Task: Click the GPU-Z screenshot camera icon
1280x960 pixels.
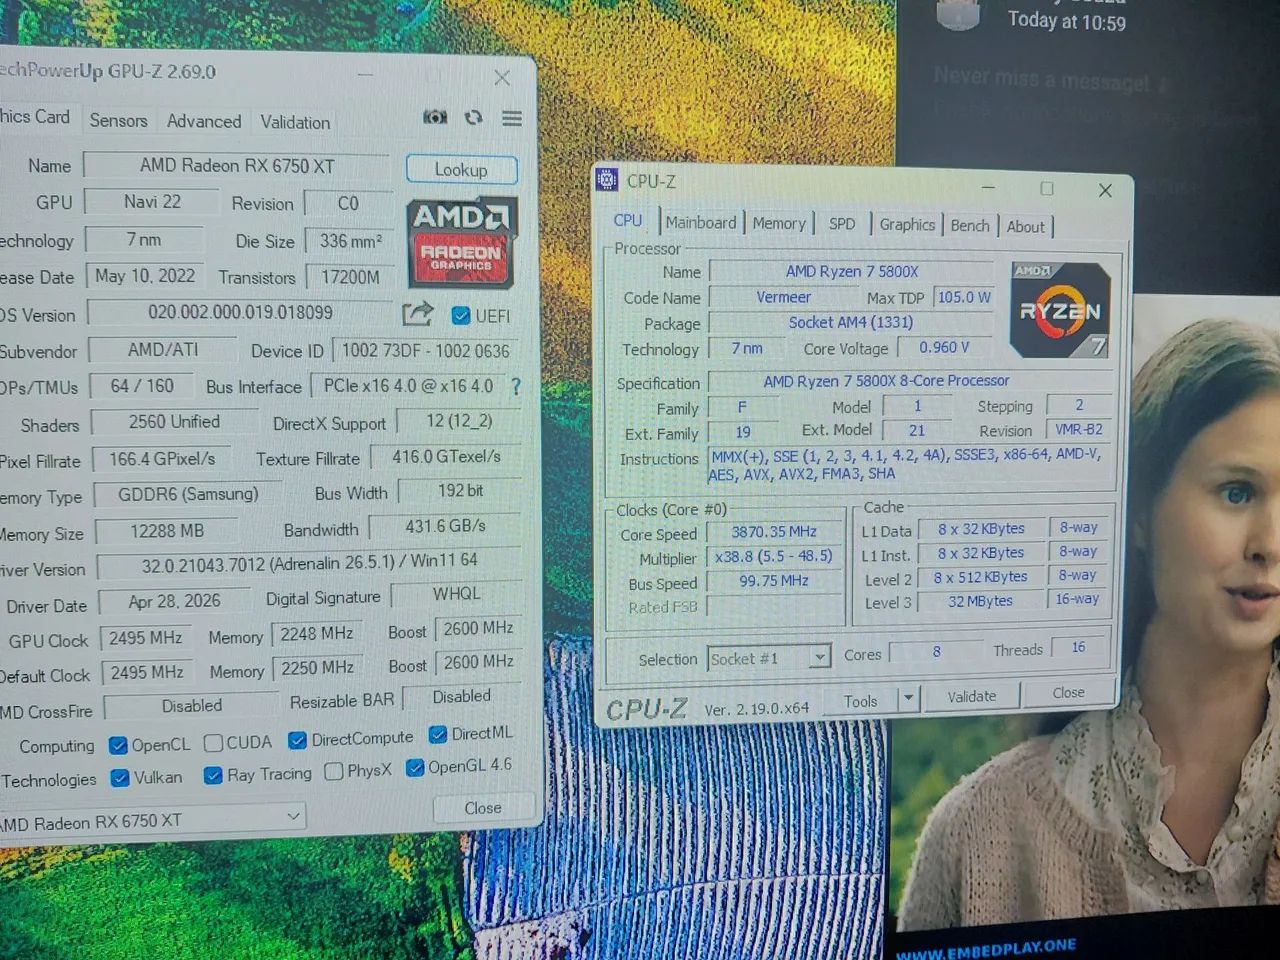Action: (435, 117)
